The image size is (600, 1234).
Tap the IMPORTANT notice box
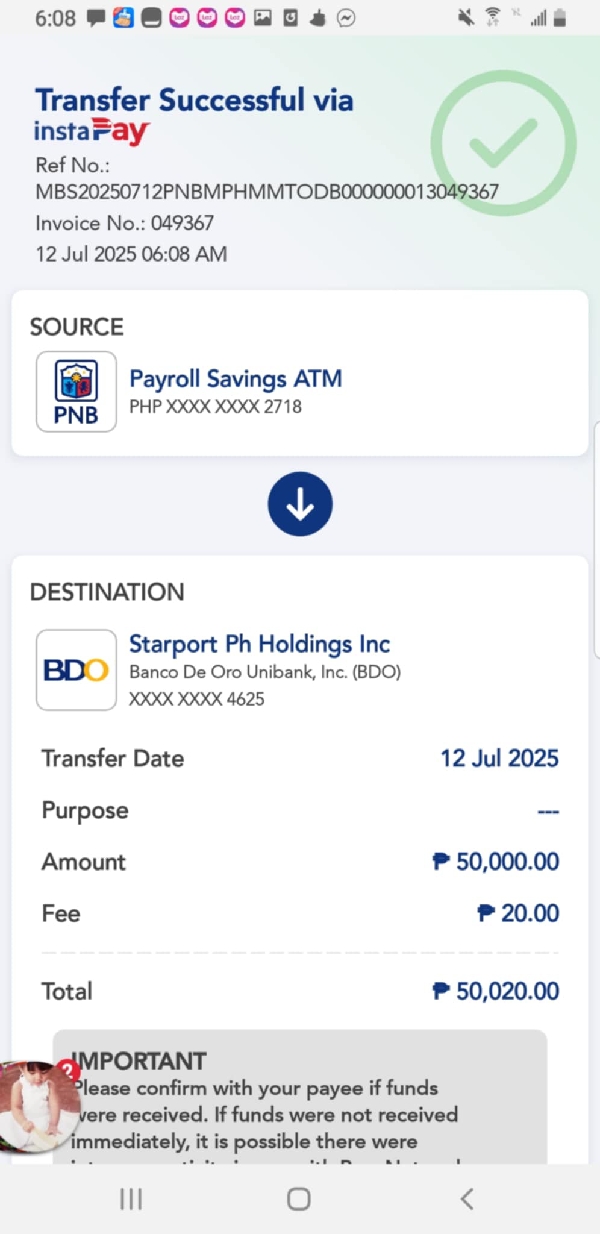coord(300,1100)
